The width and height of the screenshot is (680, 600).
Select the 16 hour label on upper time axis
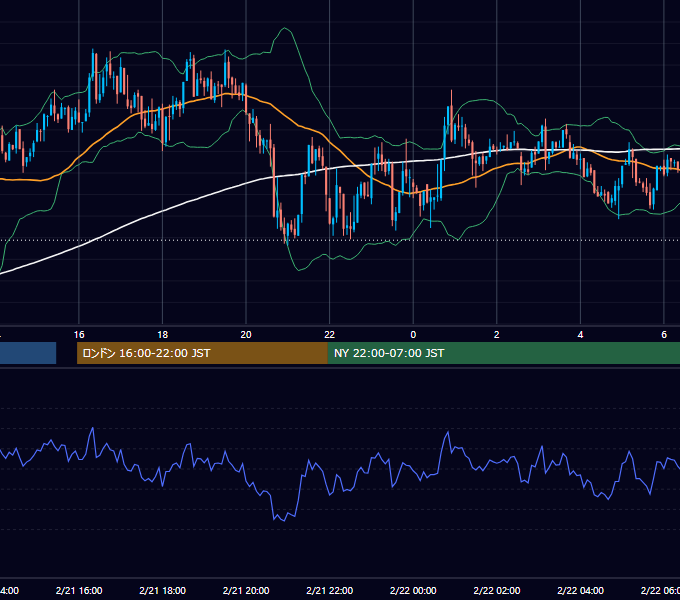pos(79,335)
